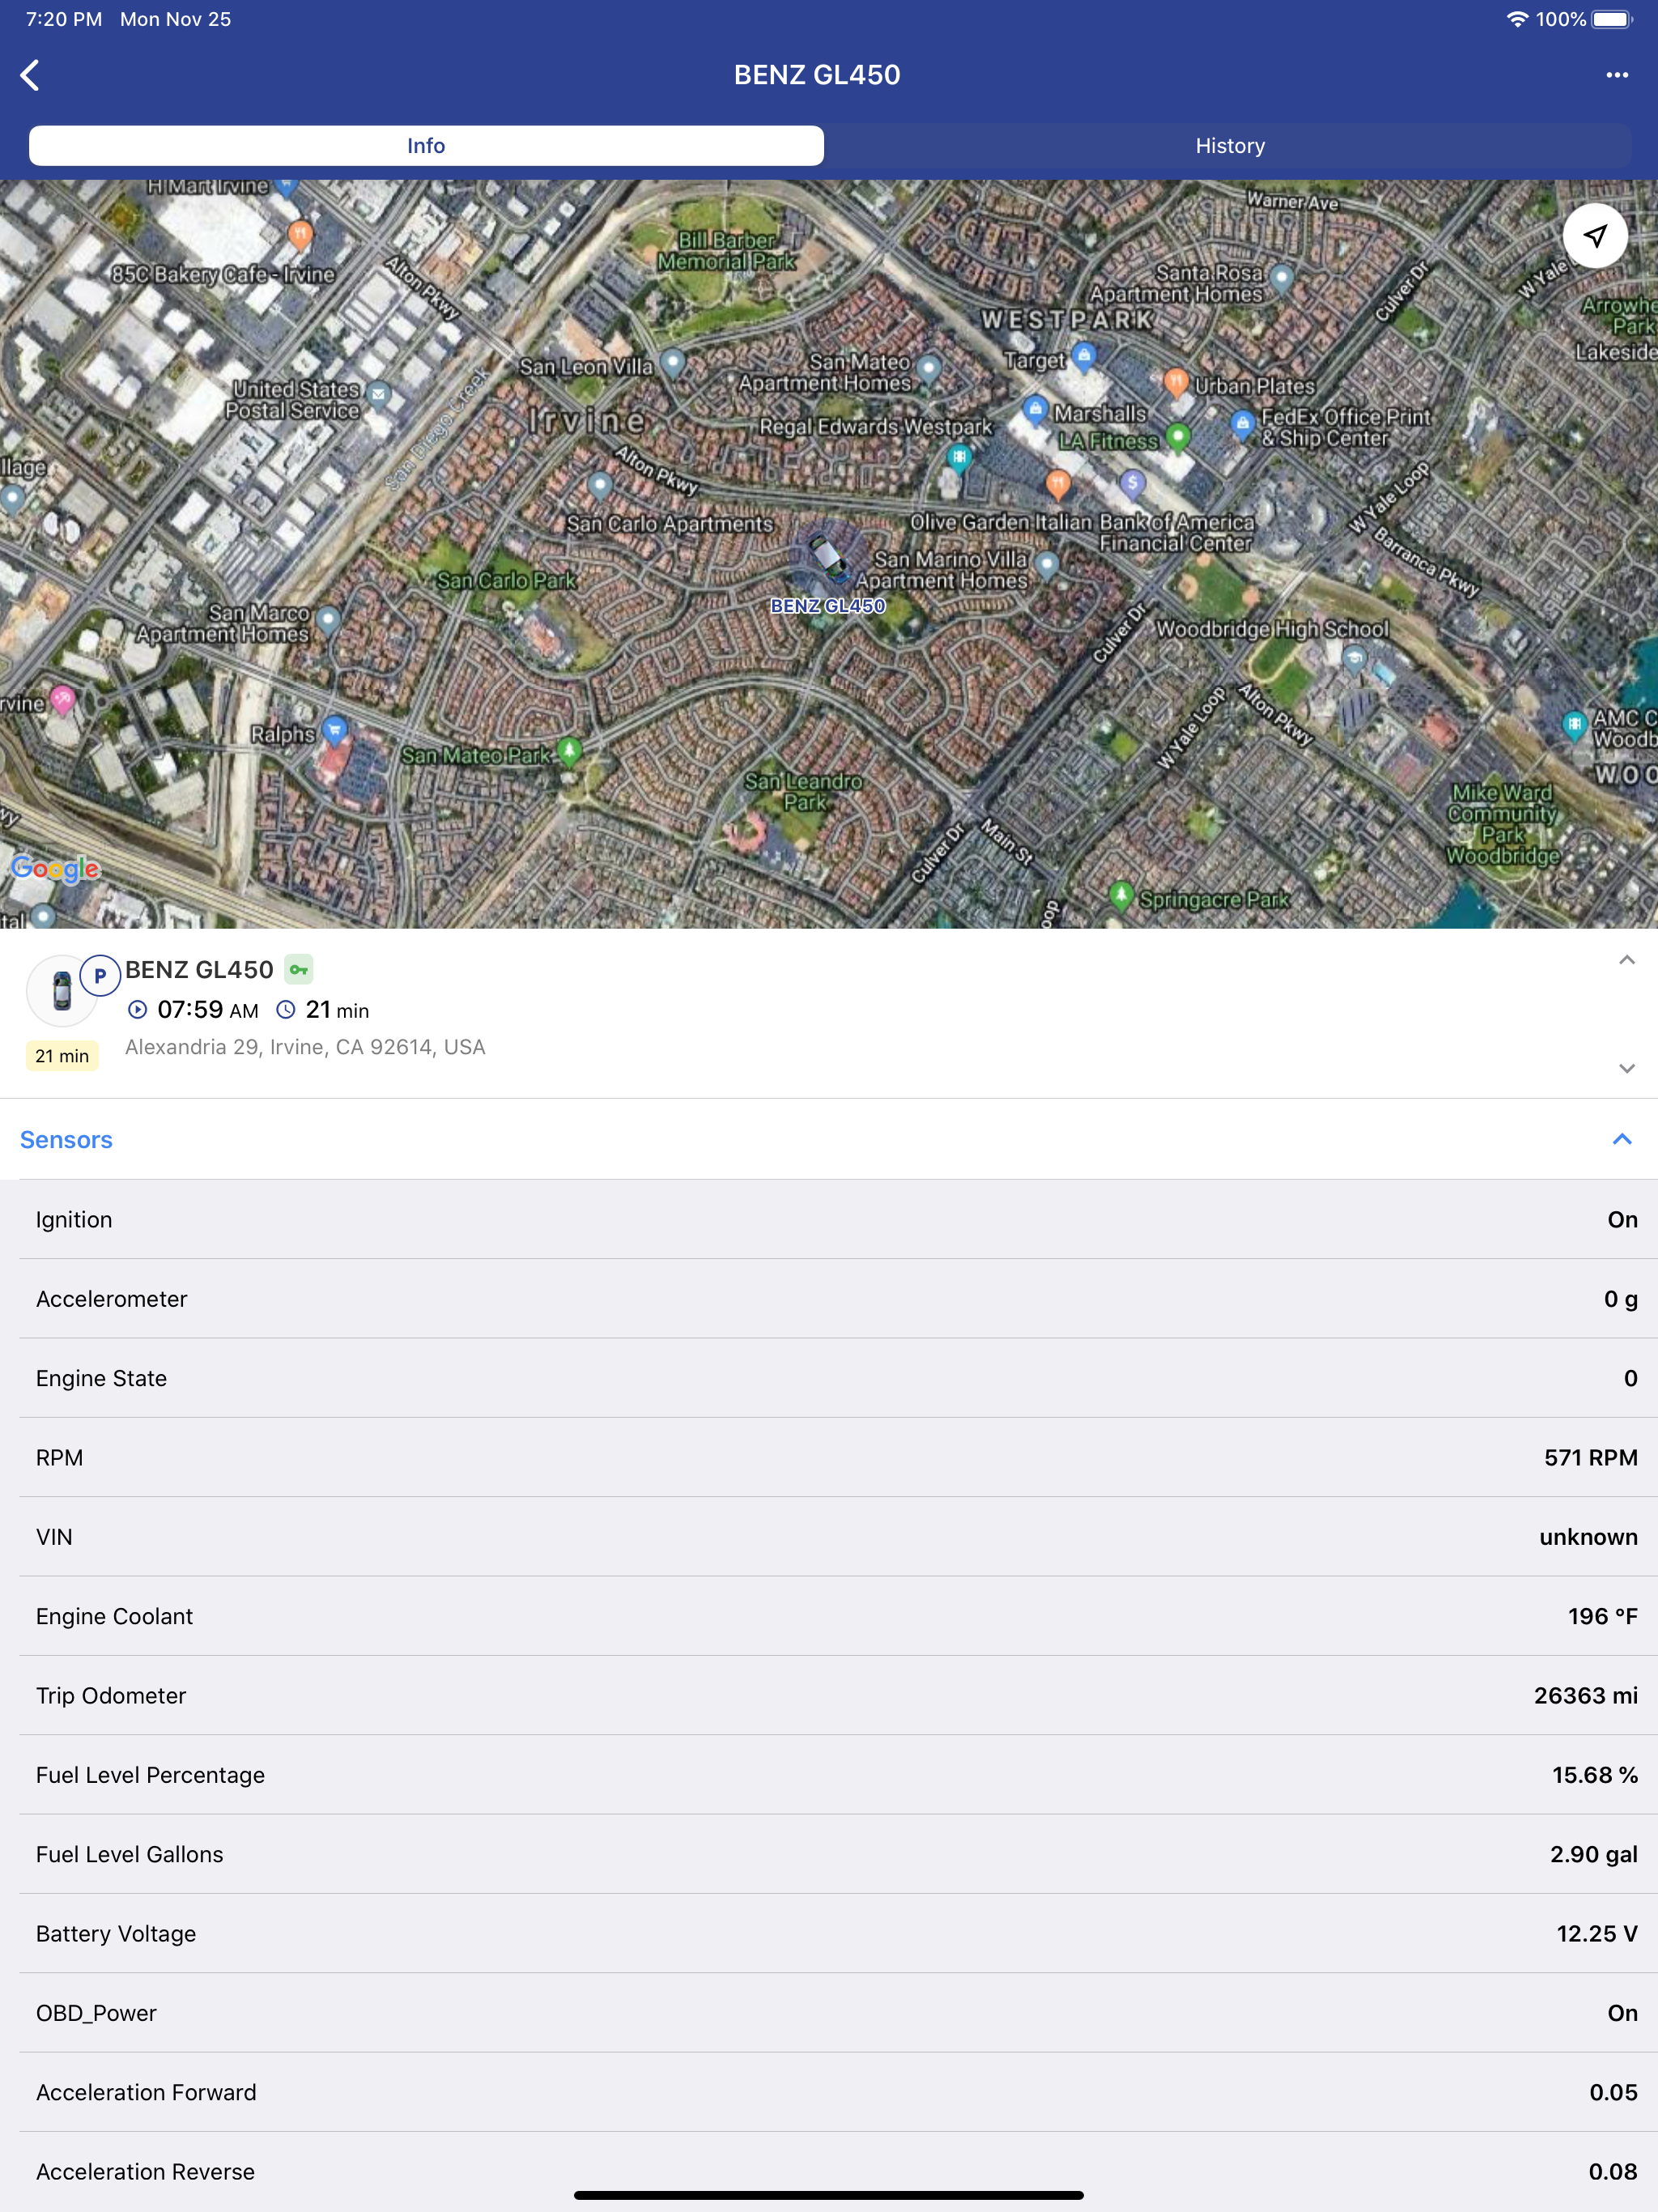Select the Fuel Level Gallons 2.90 gal value

[1593, 1854]
